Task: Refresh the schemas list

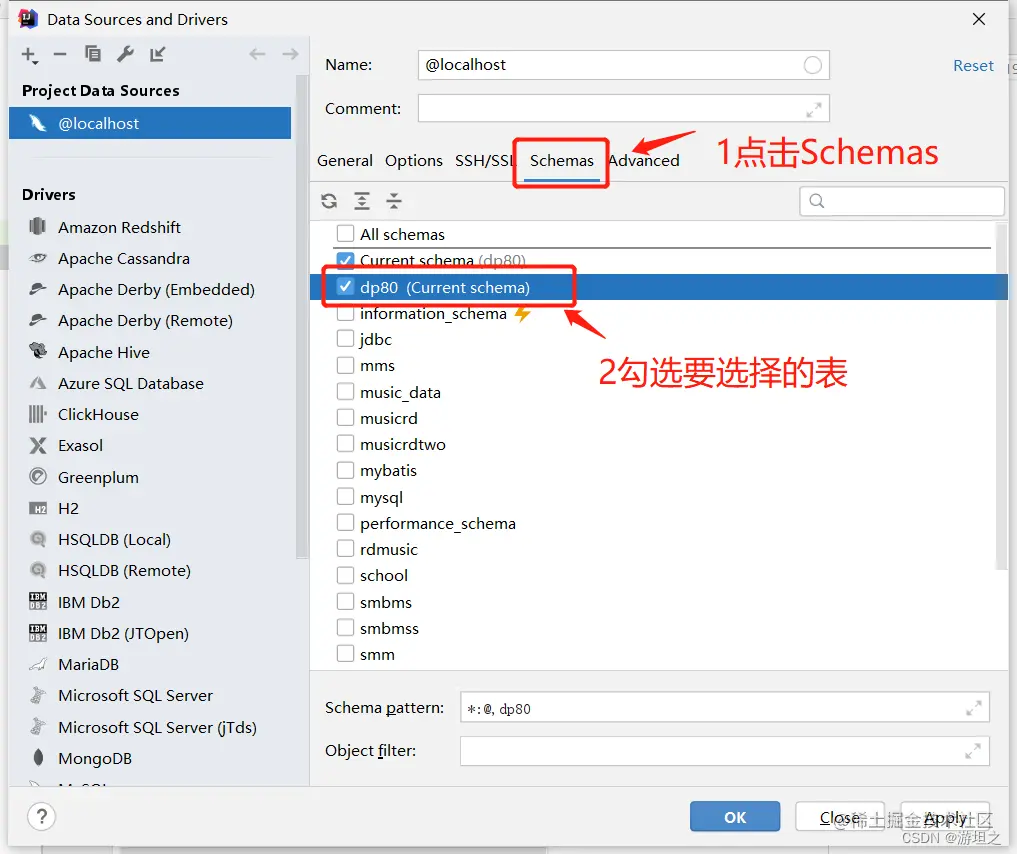Action: tap(329, 201)
